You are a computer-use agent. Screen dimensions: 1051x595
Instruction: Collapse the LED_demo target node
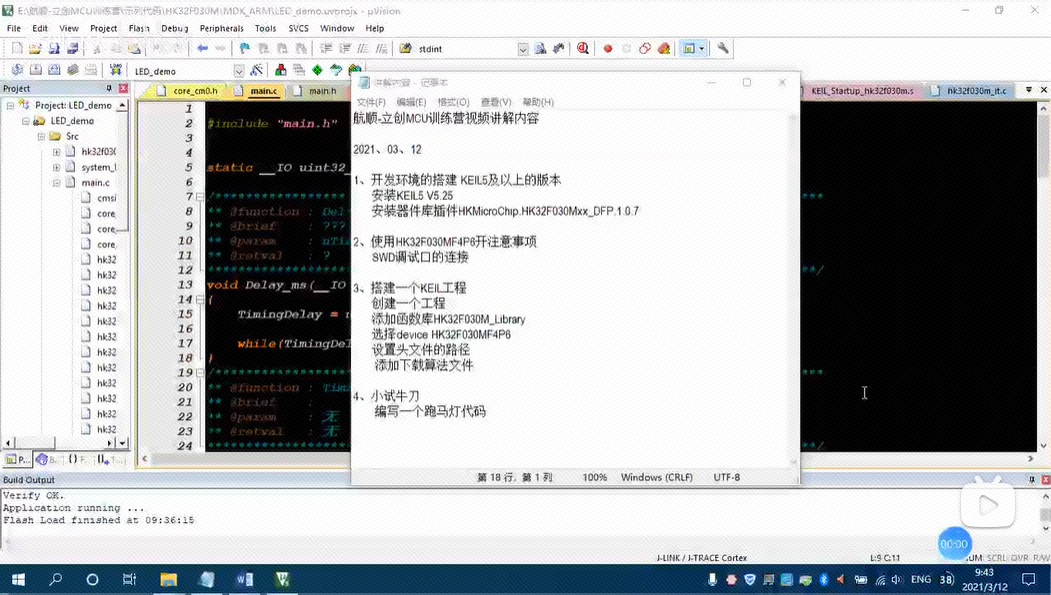tap(26, 121)
